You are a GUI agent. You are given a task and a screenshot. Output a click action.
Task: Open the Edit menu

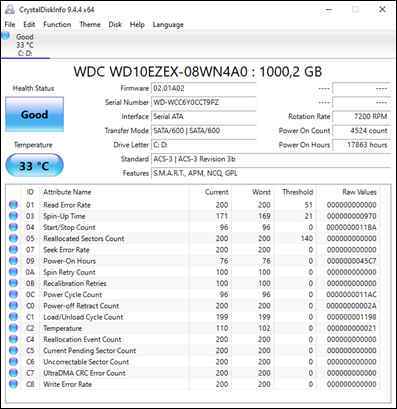click(x=29, y=24)
